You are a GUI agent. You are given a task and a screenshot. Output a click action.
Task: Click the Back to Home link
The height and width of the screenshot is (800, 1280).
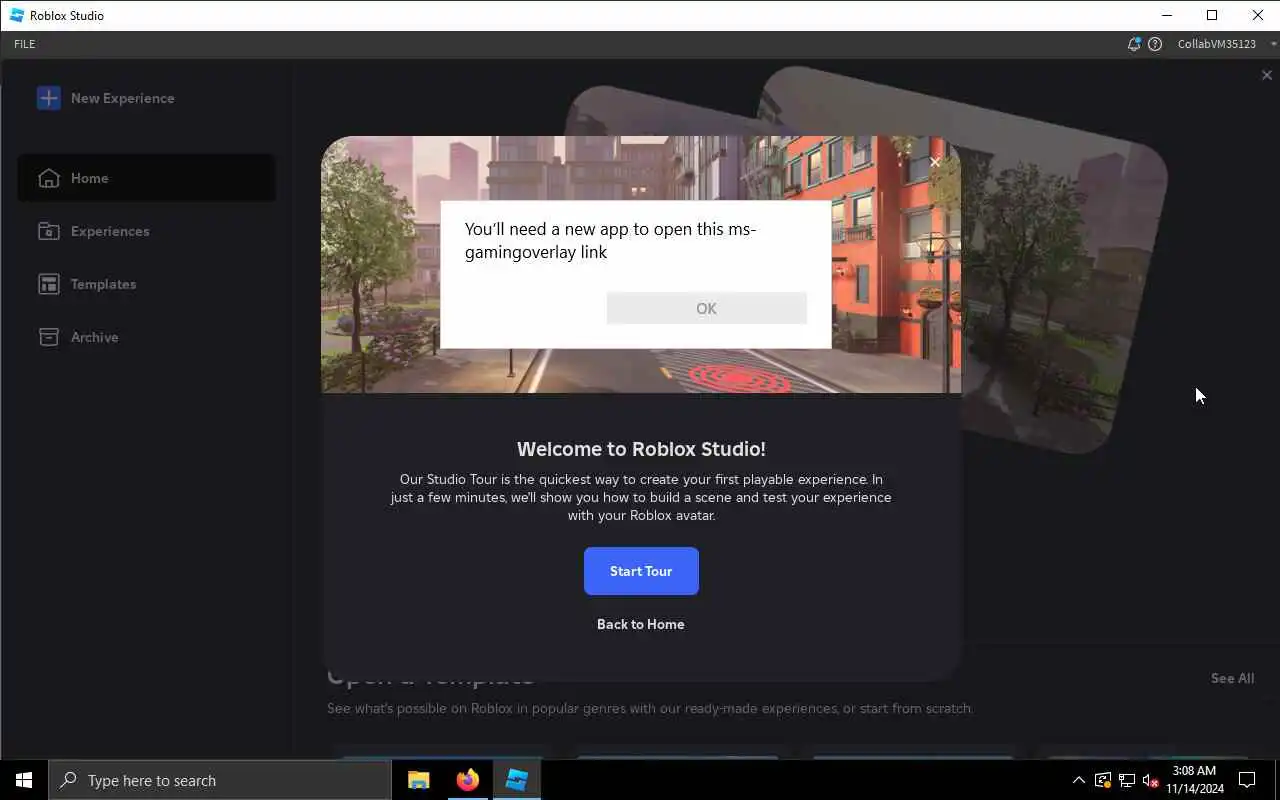click(x=641, y=624)
